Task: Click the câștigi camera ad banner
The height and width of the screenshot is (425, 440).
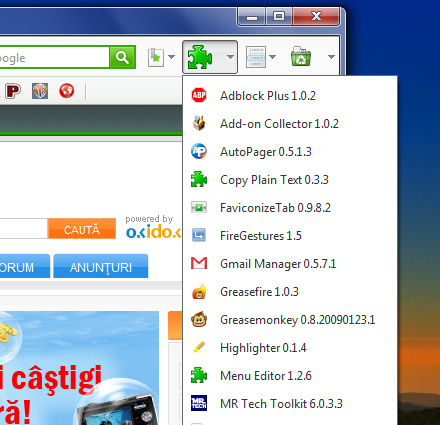Action: (x=79, y=368)
